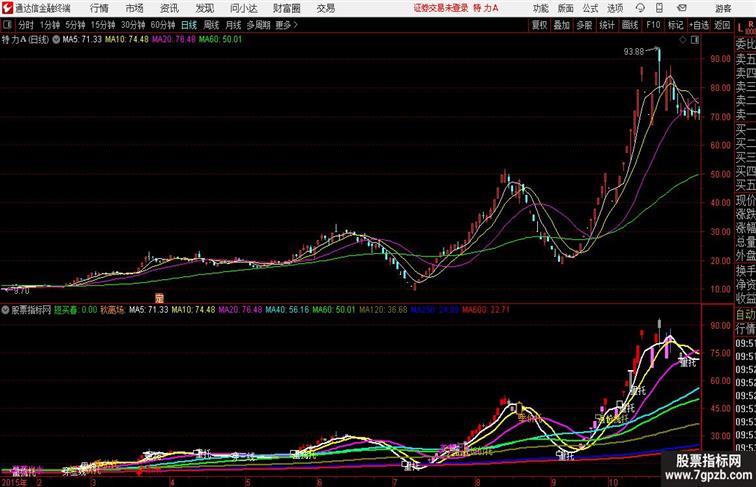Click the 秋离场 indicator label
Viewport: 756px width, 487px height.
(x=112, y=310)
